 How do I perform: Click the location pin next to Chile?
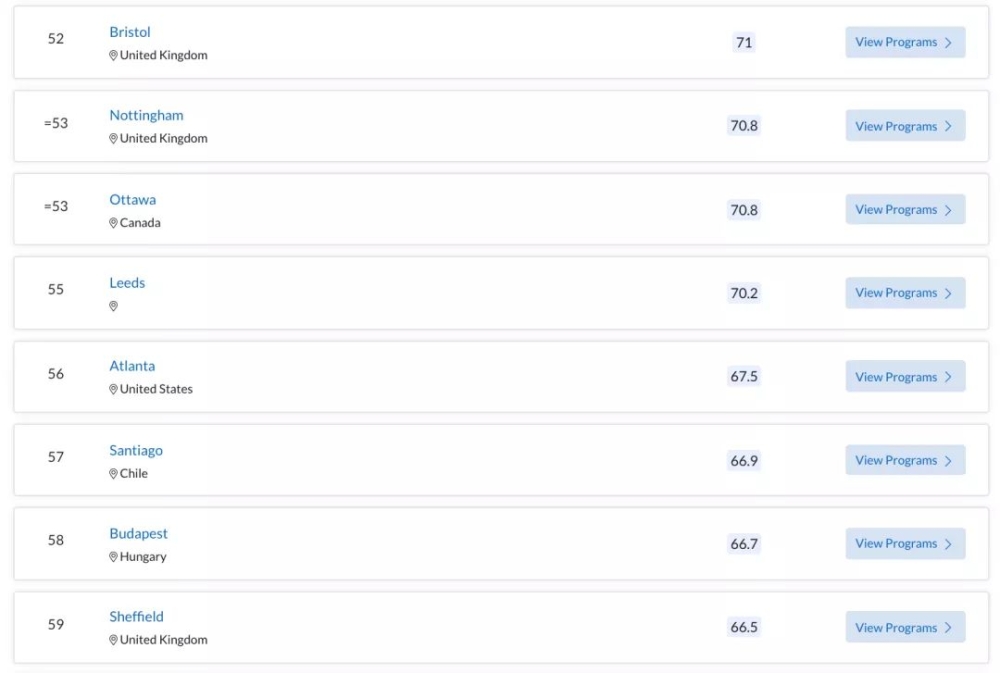click(x=114, y=473)
